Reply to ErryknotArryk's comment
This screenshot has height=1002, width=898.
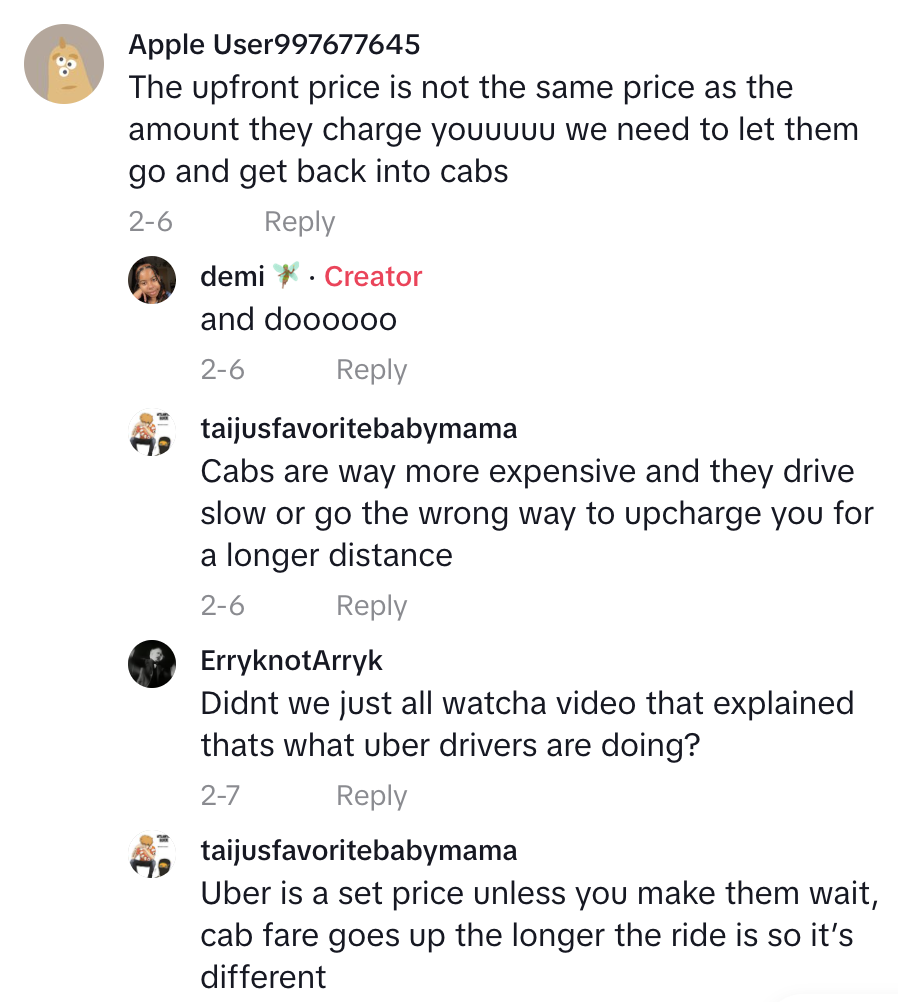click(371, 796)
